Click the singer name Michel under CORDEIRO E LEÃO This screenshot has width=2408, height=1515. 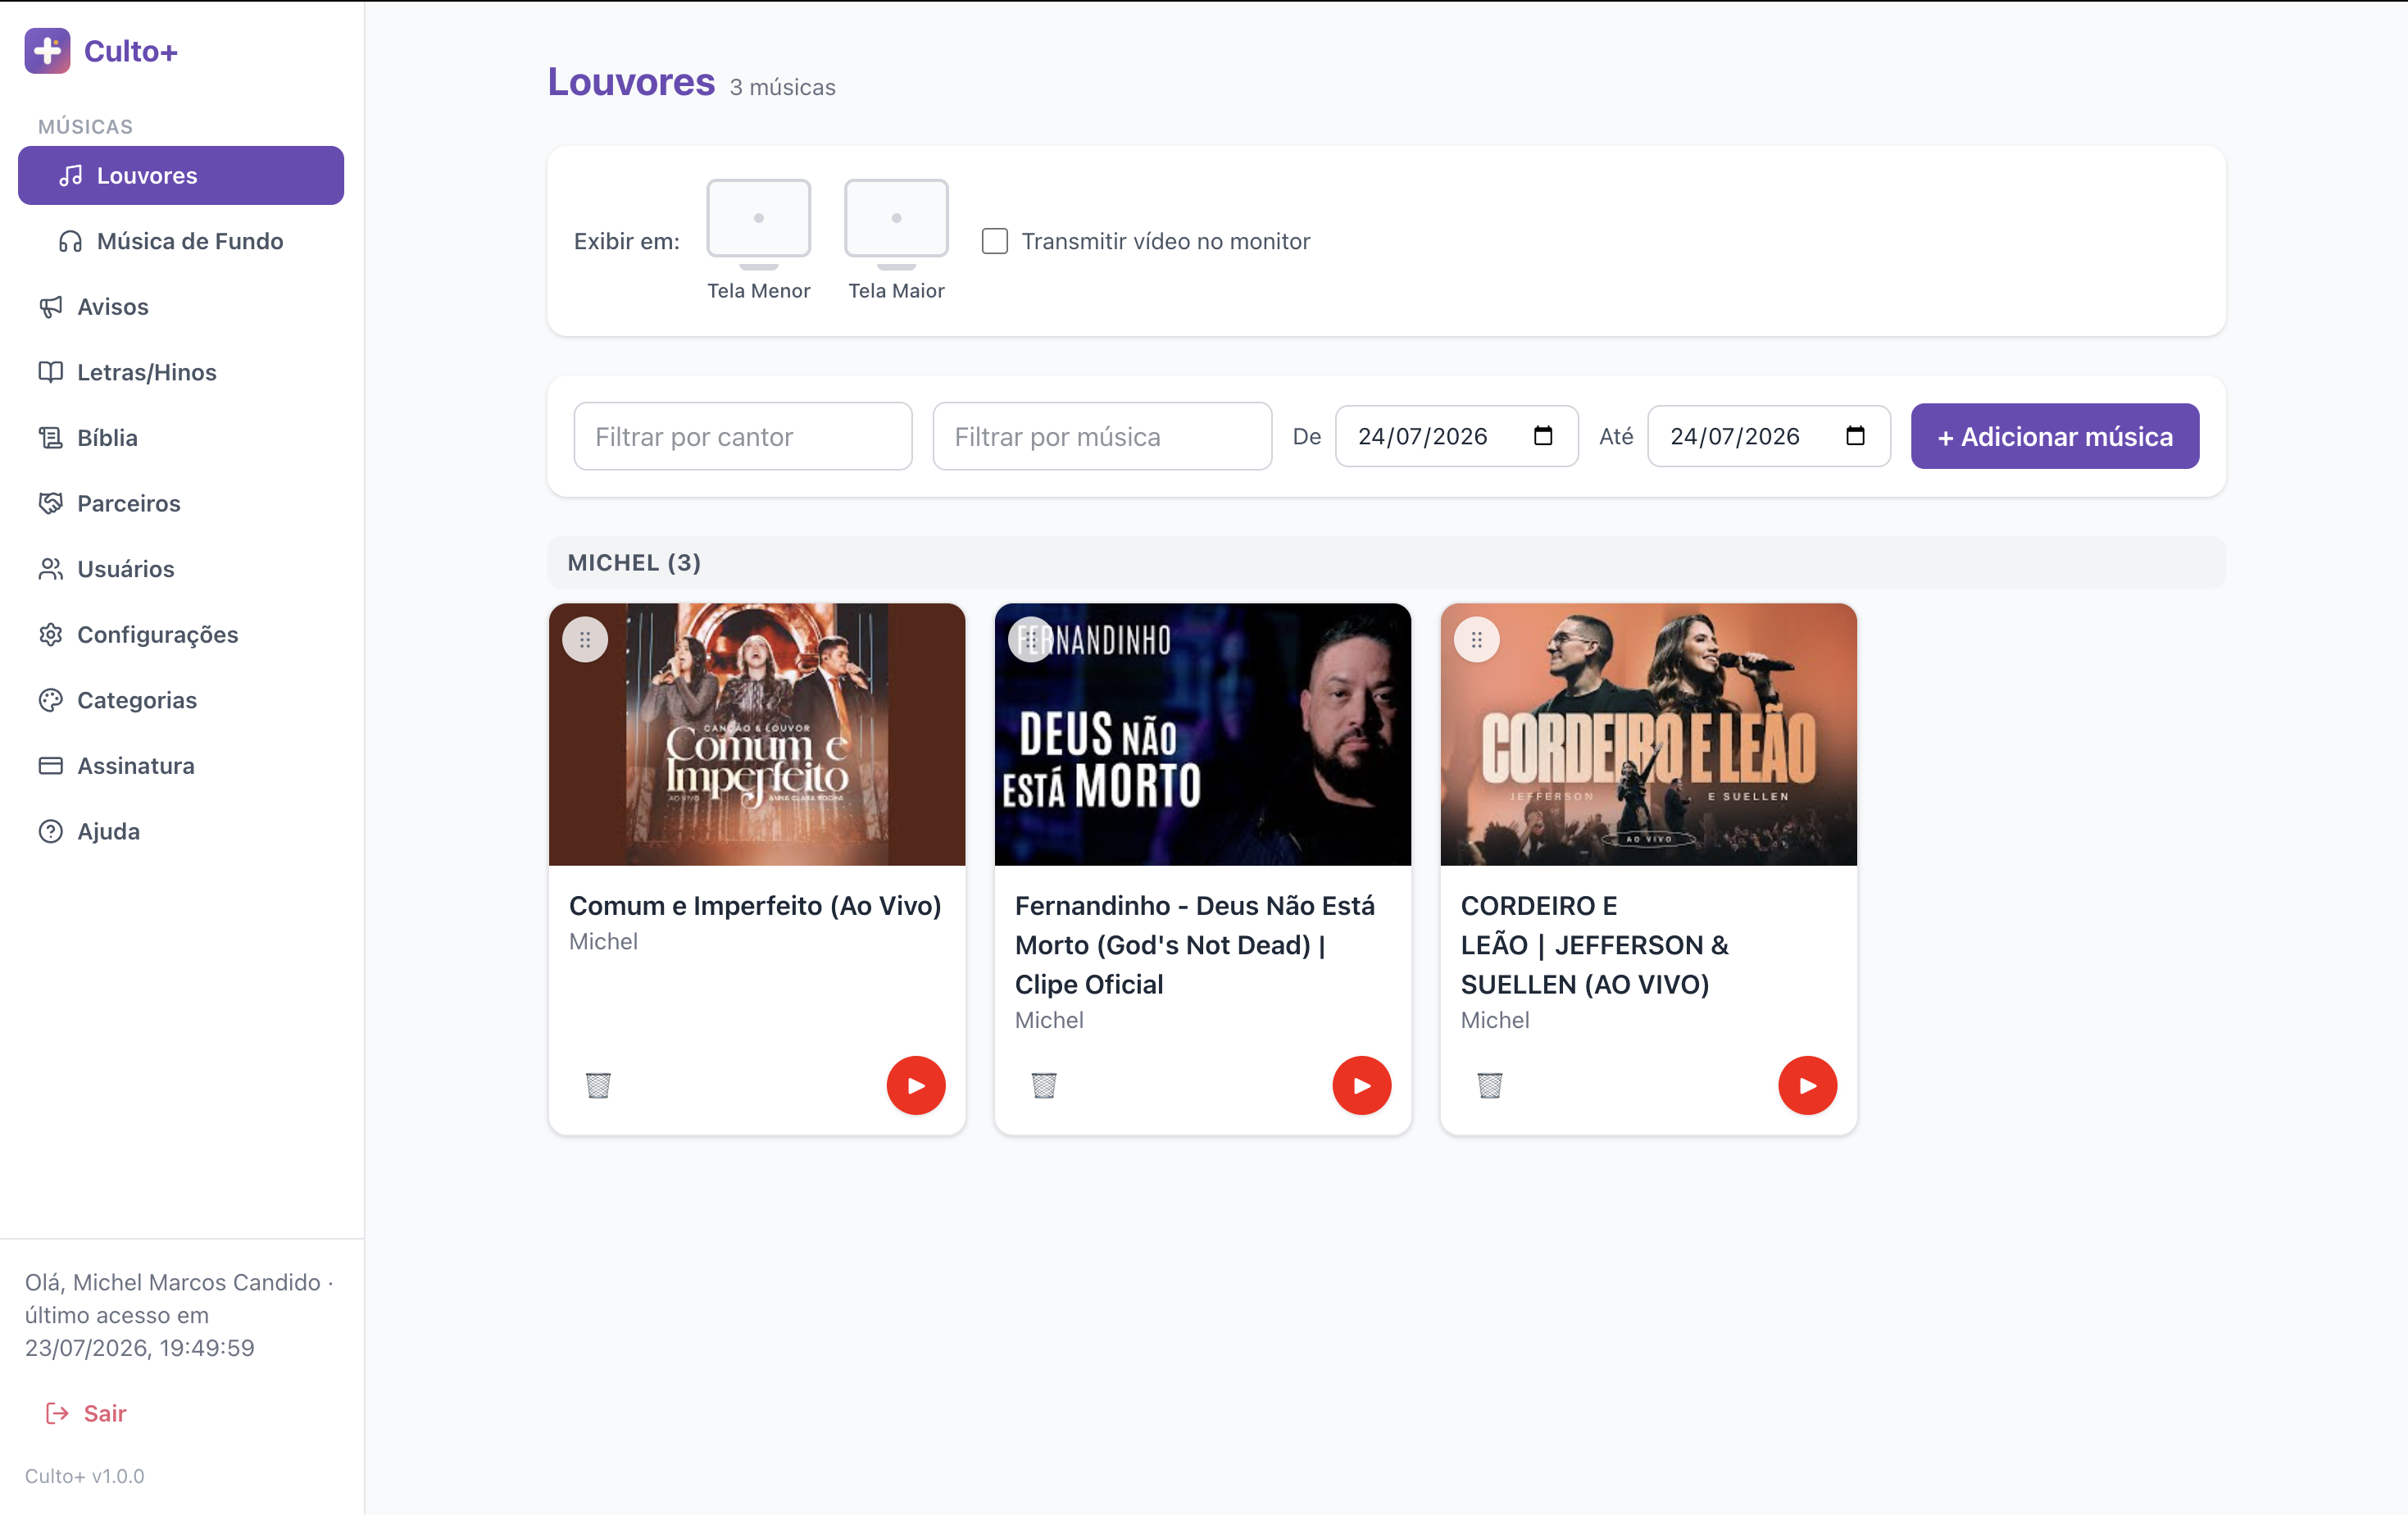(1495, 1020)
